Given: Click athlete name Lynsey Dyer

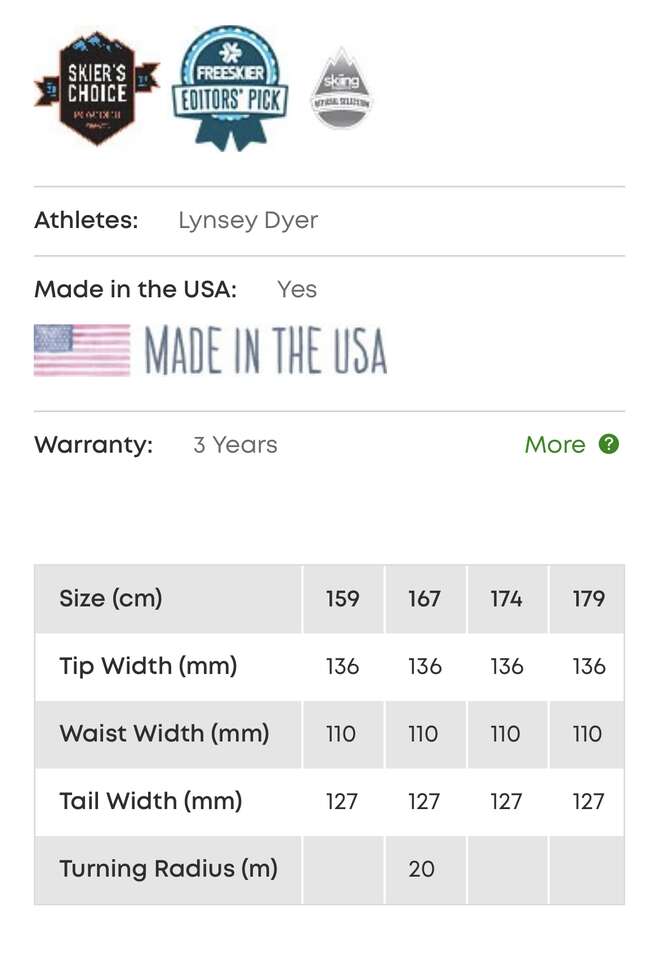Looking at the screenshot, I should (x=248, y=220).
